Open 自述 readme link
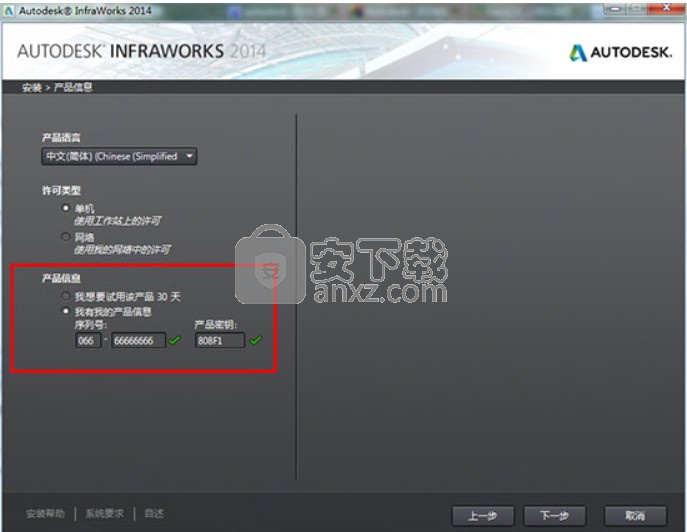This screenshot has height=532, width=687. pos(154,514)
